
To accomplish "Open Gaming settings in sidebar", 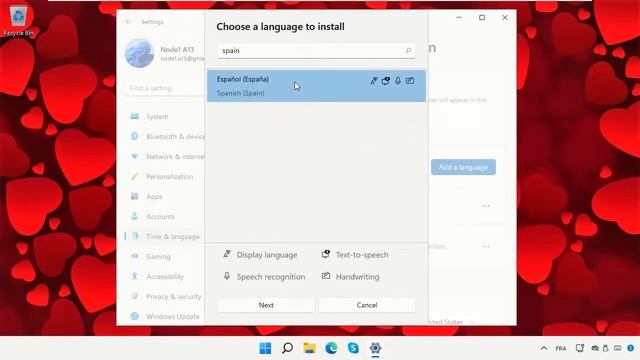I will point(158,257).
